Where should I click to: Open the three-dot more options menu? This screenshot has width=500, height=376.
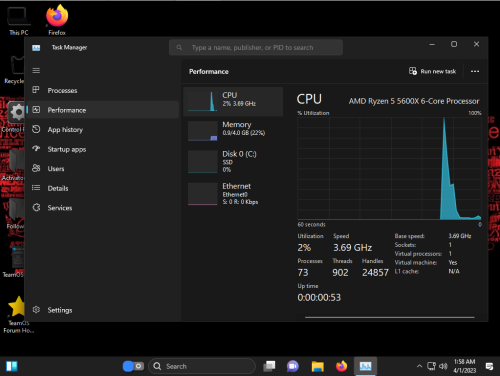pos(475,71)
